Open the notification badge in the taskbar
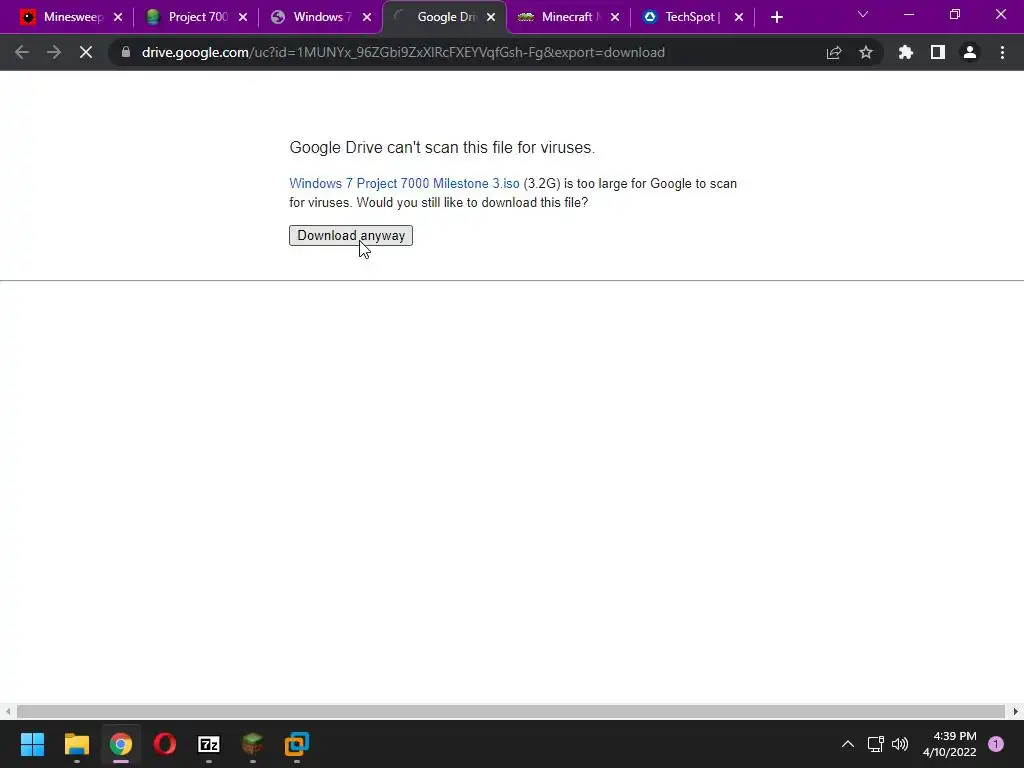 (996, 744)
